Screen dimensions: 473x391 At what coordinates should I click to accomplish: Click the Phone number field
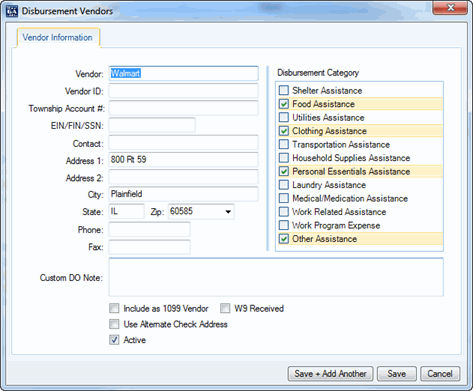tap(150, 229)
